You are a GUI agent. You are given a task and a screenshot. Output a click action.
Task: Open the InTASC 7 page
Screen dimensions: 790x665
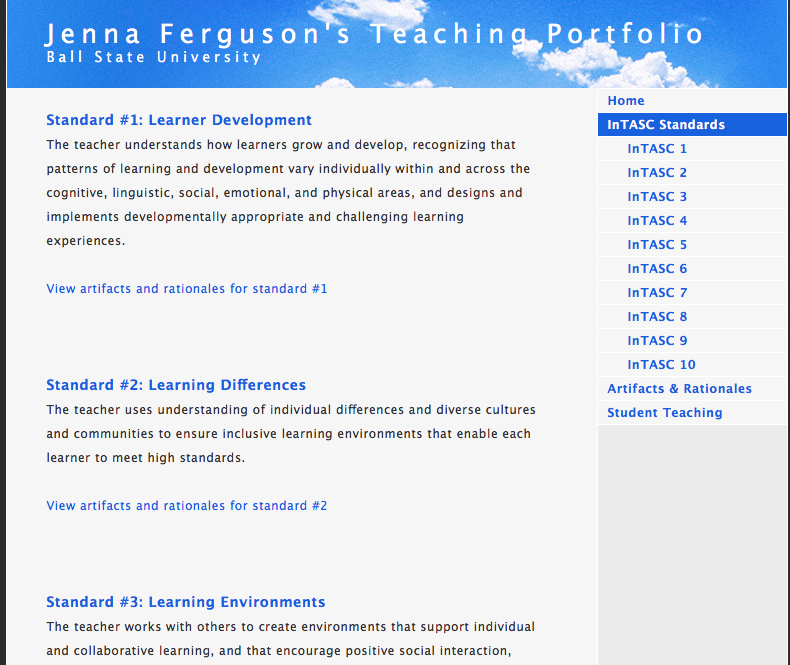click(657, 293)
